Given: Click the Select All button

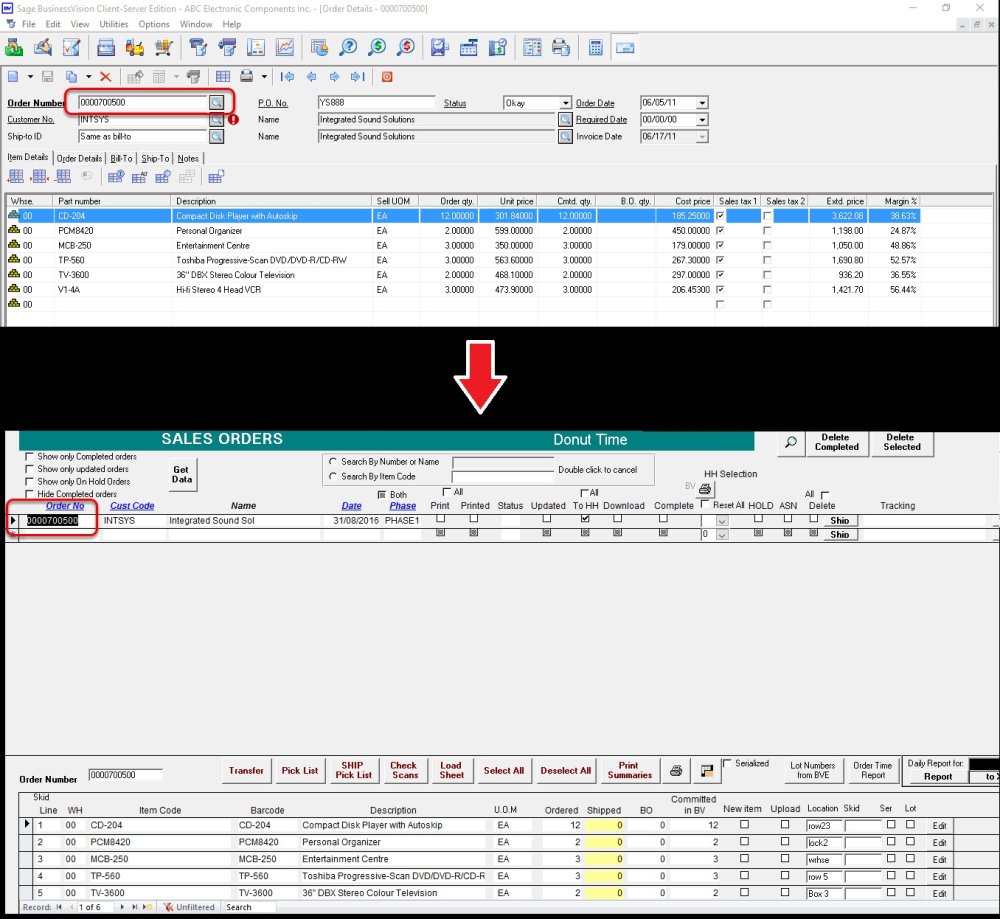Looking at the screenshot, I should (x=503, y=770).
